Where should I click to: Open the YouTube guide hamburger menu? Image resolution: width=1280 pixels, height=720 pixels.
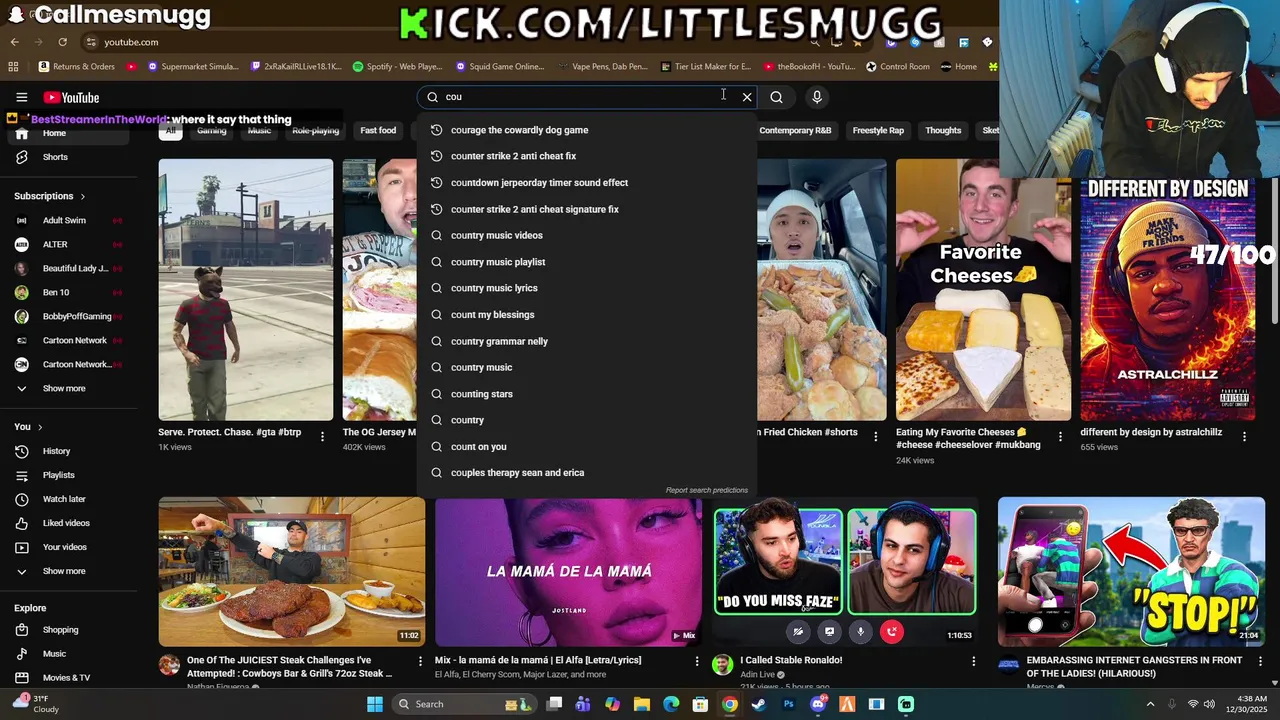21,97
